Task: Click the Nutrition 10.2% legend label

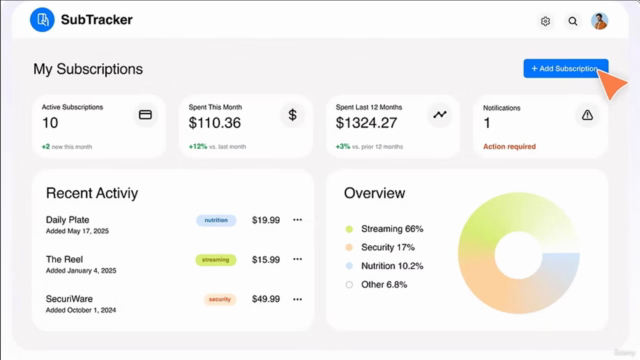Action: pyautogui.click(x=392, y=266)
